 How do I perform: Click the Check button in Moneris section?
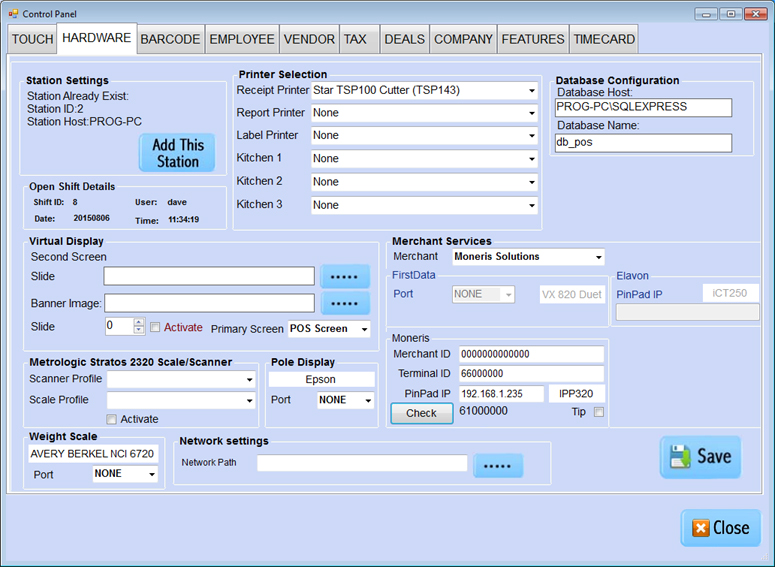tap(421, 413)
